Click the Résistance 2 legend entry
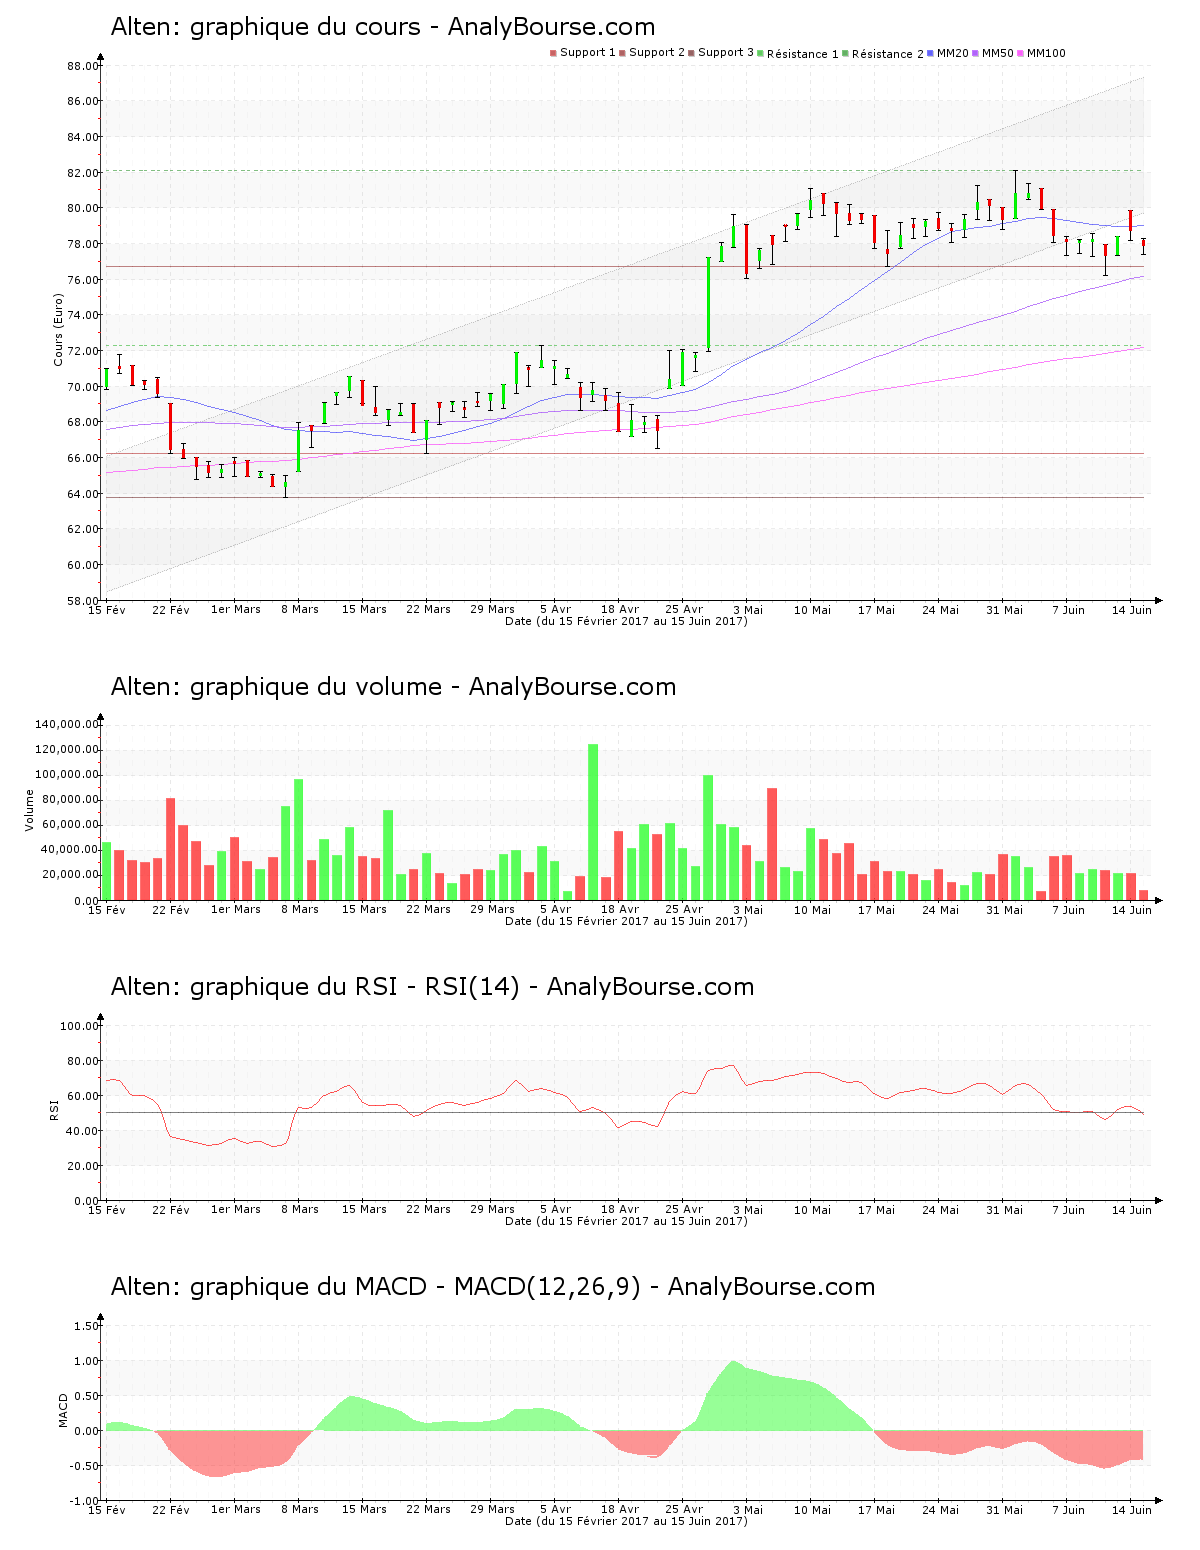Viewport: 1200px width, 1550px height. (883, 53)
